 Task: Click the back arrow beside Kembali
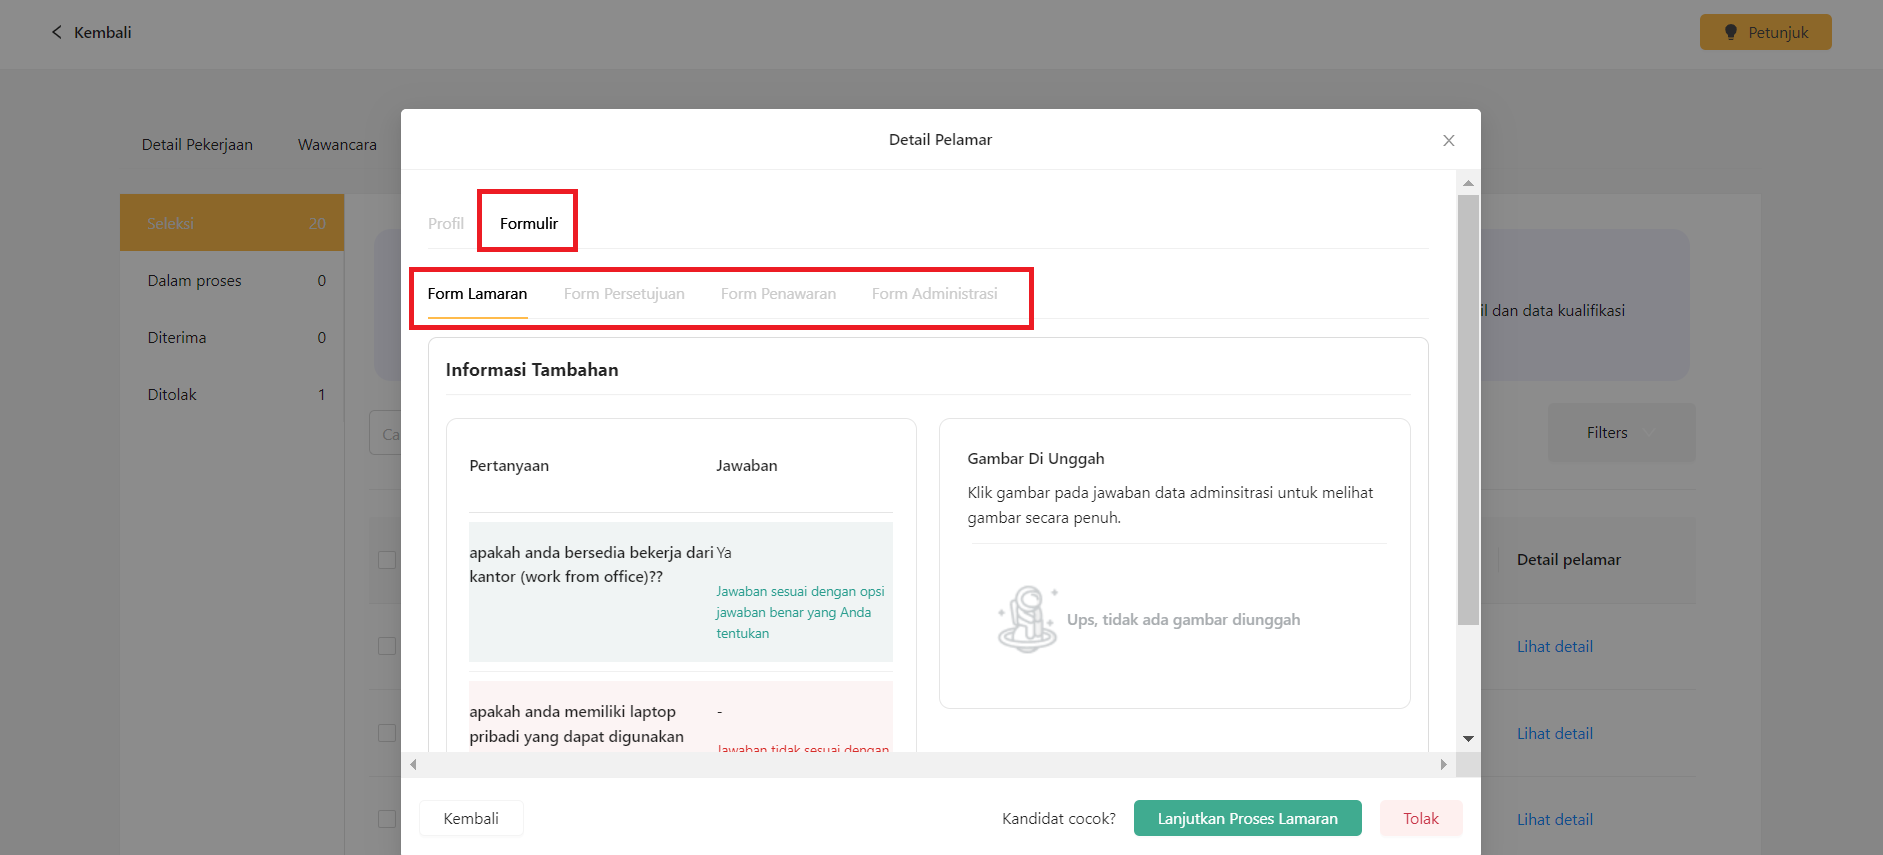[x=57, y=33]
